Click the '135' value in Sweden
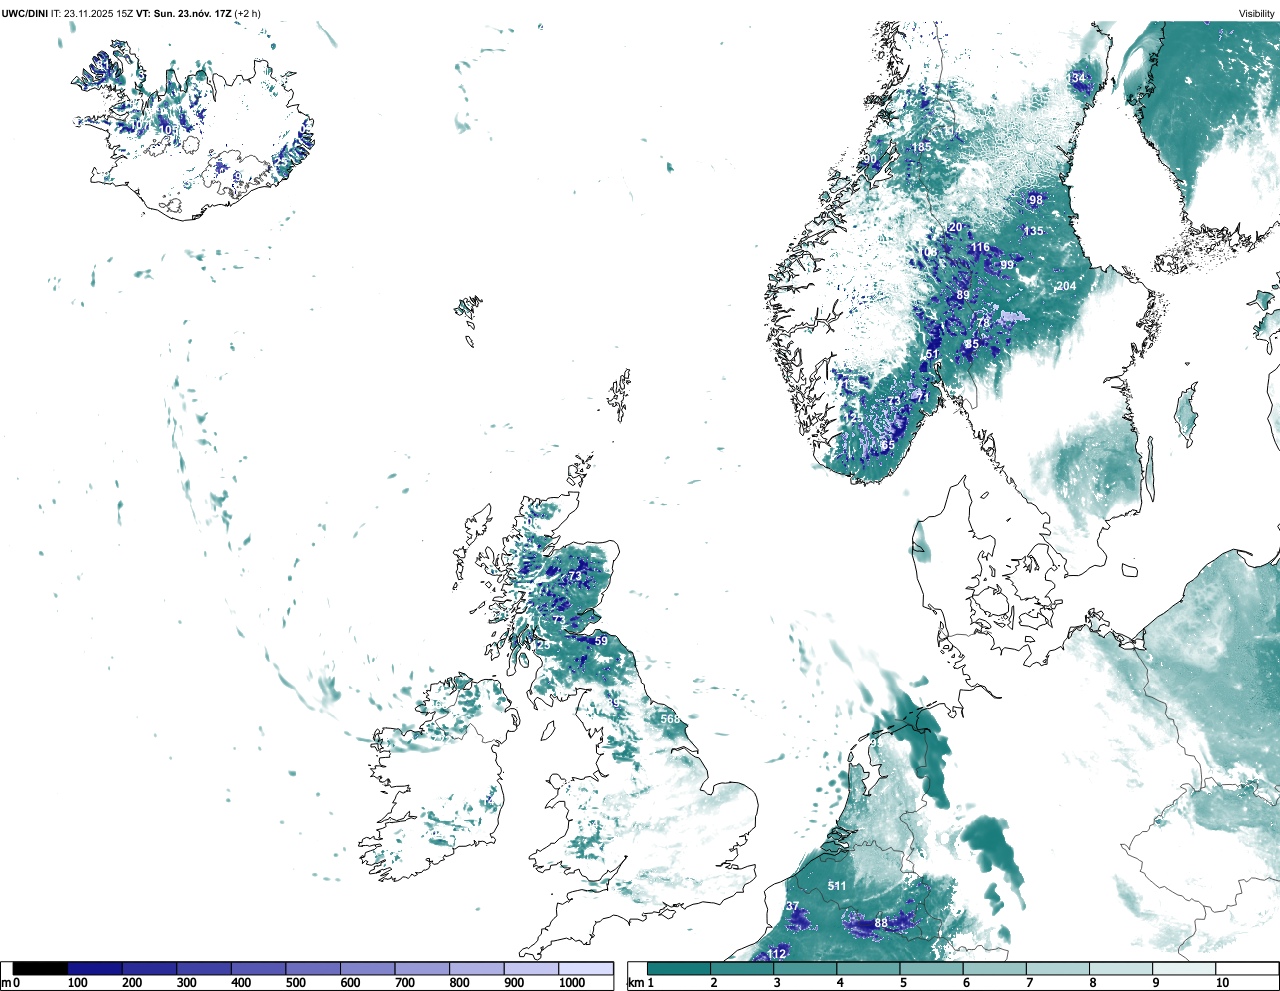The width and height of the screenshot is (1280, 991). [x=1033, y=231]
